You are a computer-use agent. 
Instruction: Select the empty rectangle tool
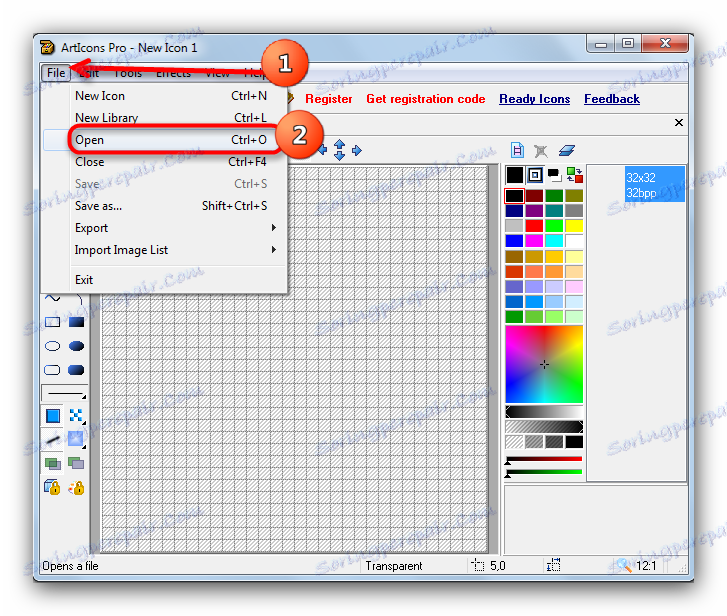click(52, 322)
